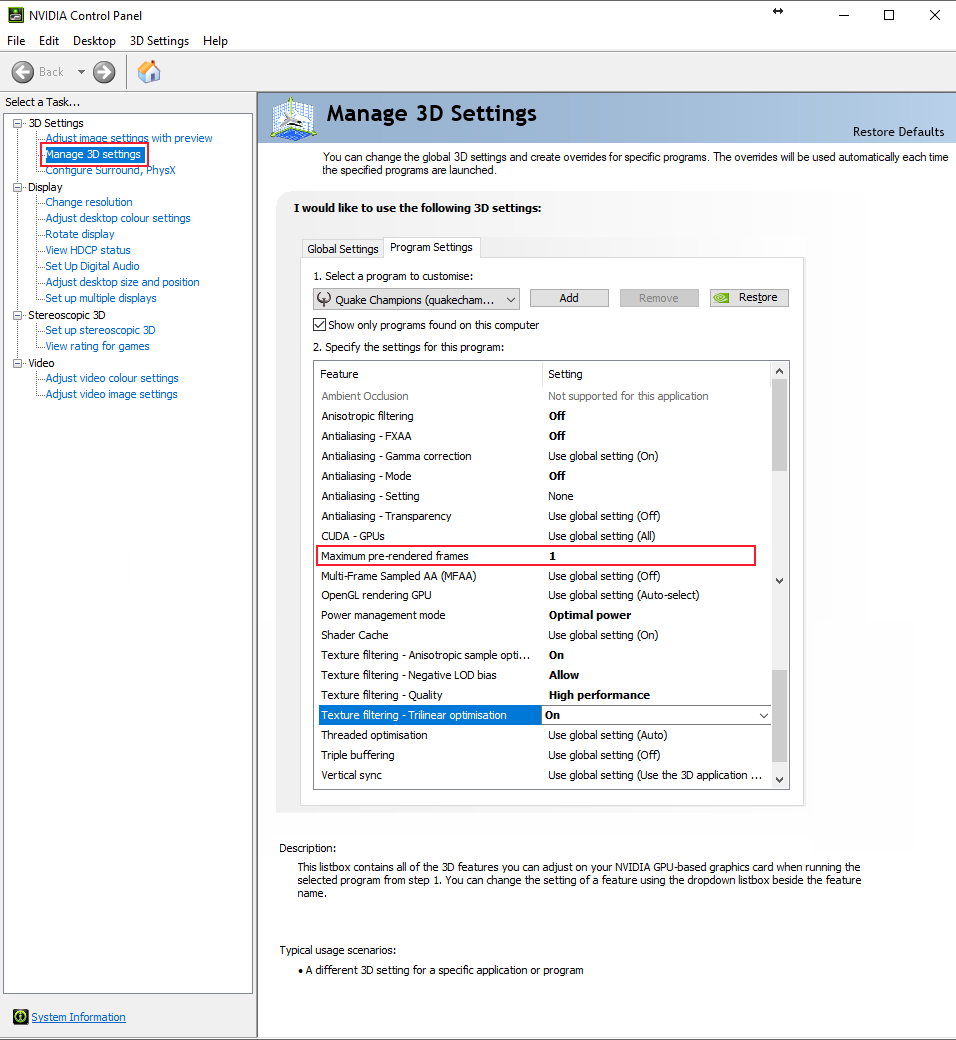Collapse the Display tree node
This screenshot has width=956, height=1040.
tap(18, 188)
